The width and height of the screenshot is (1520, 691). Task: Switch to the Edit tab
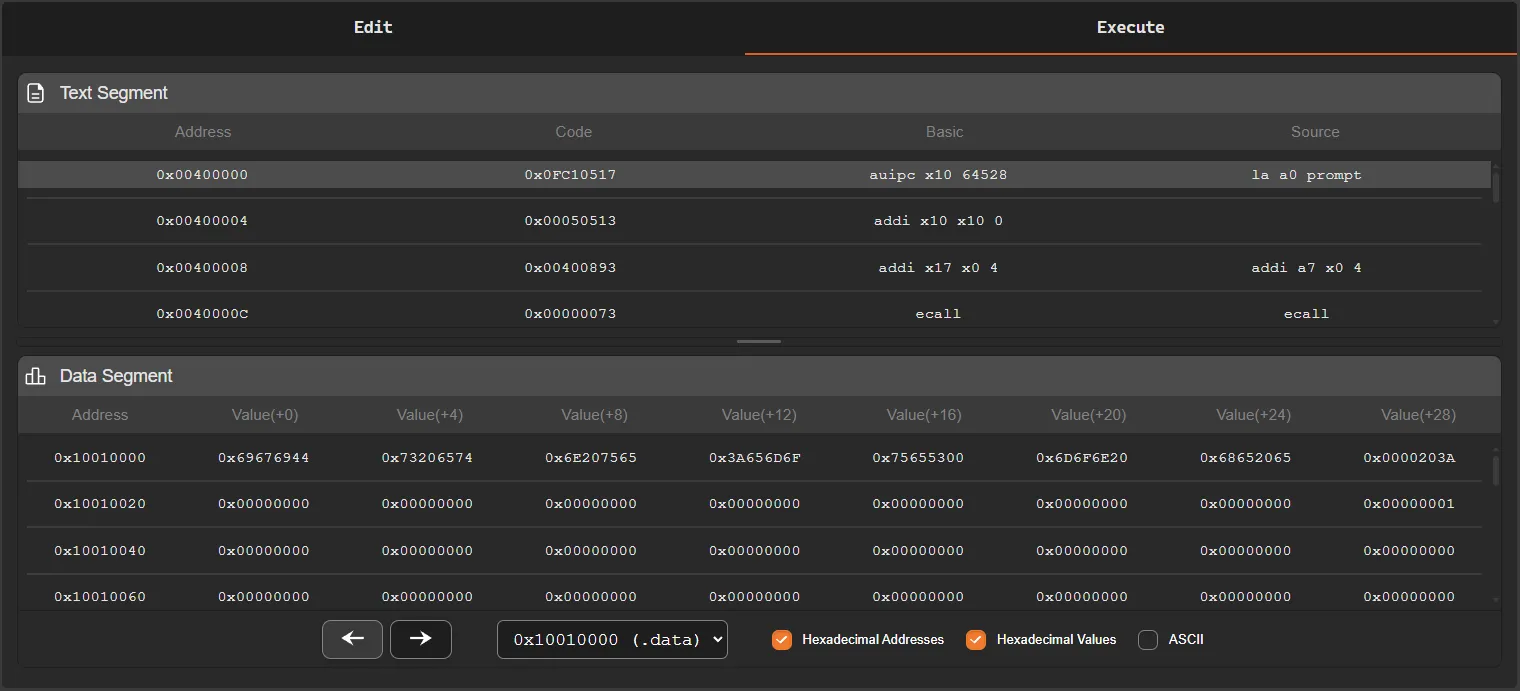pos(373,27)
